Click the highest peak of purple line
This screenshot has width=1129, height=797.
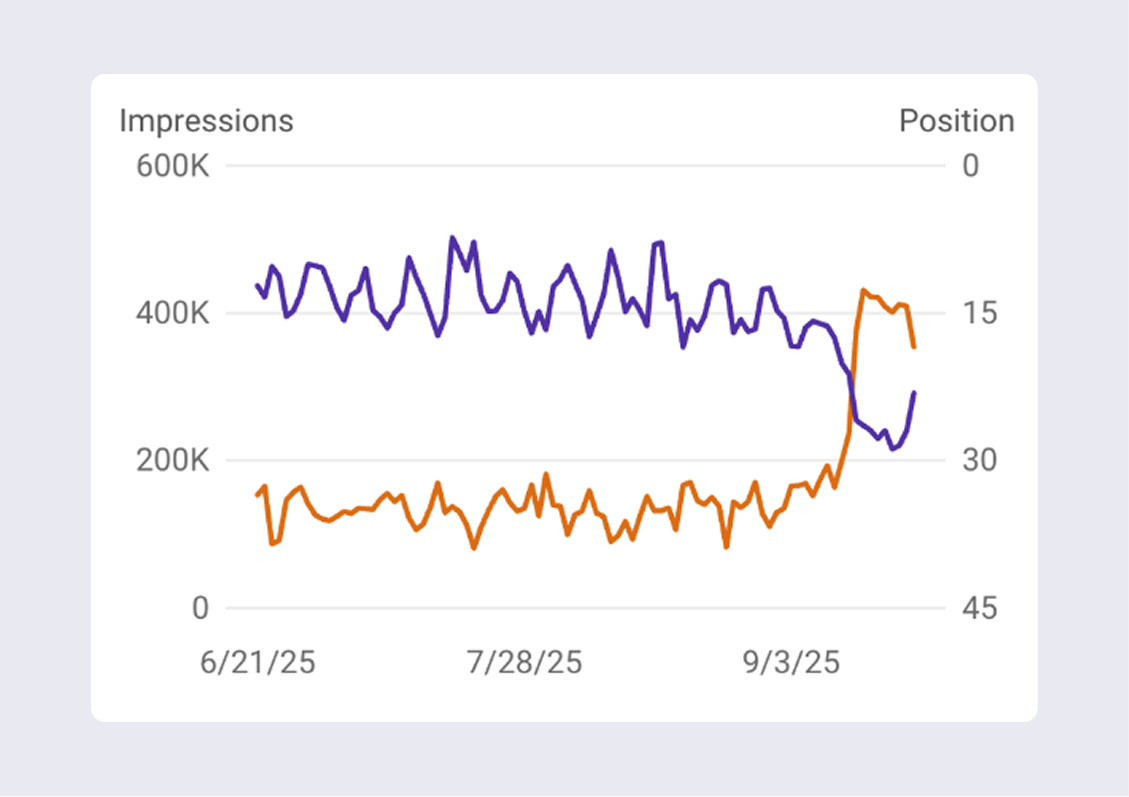pos(452,237)
